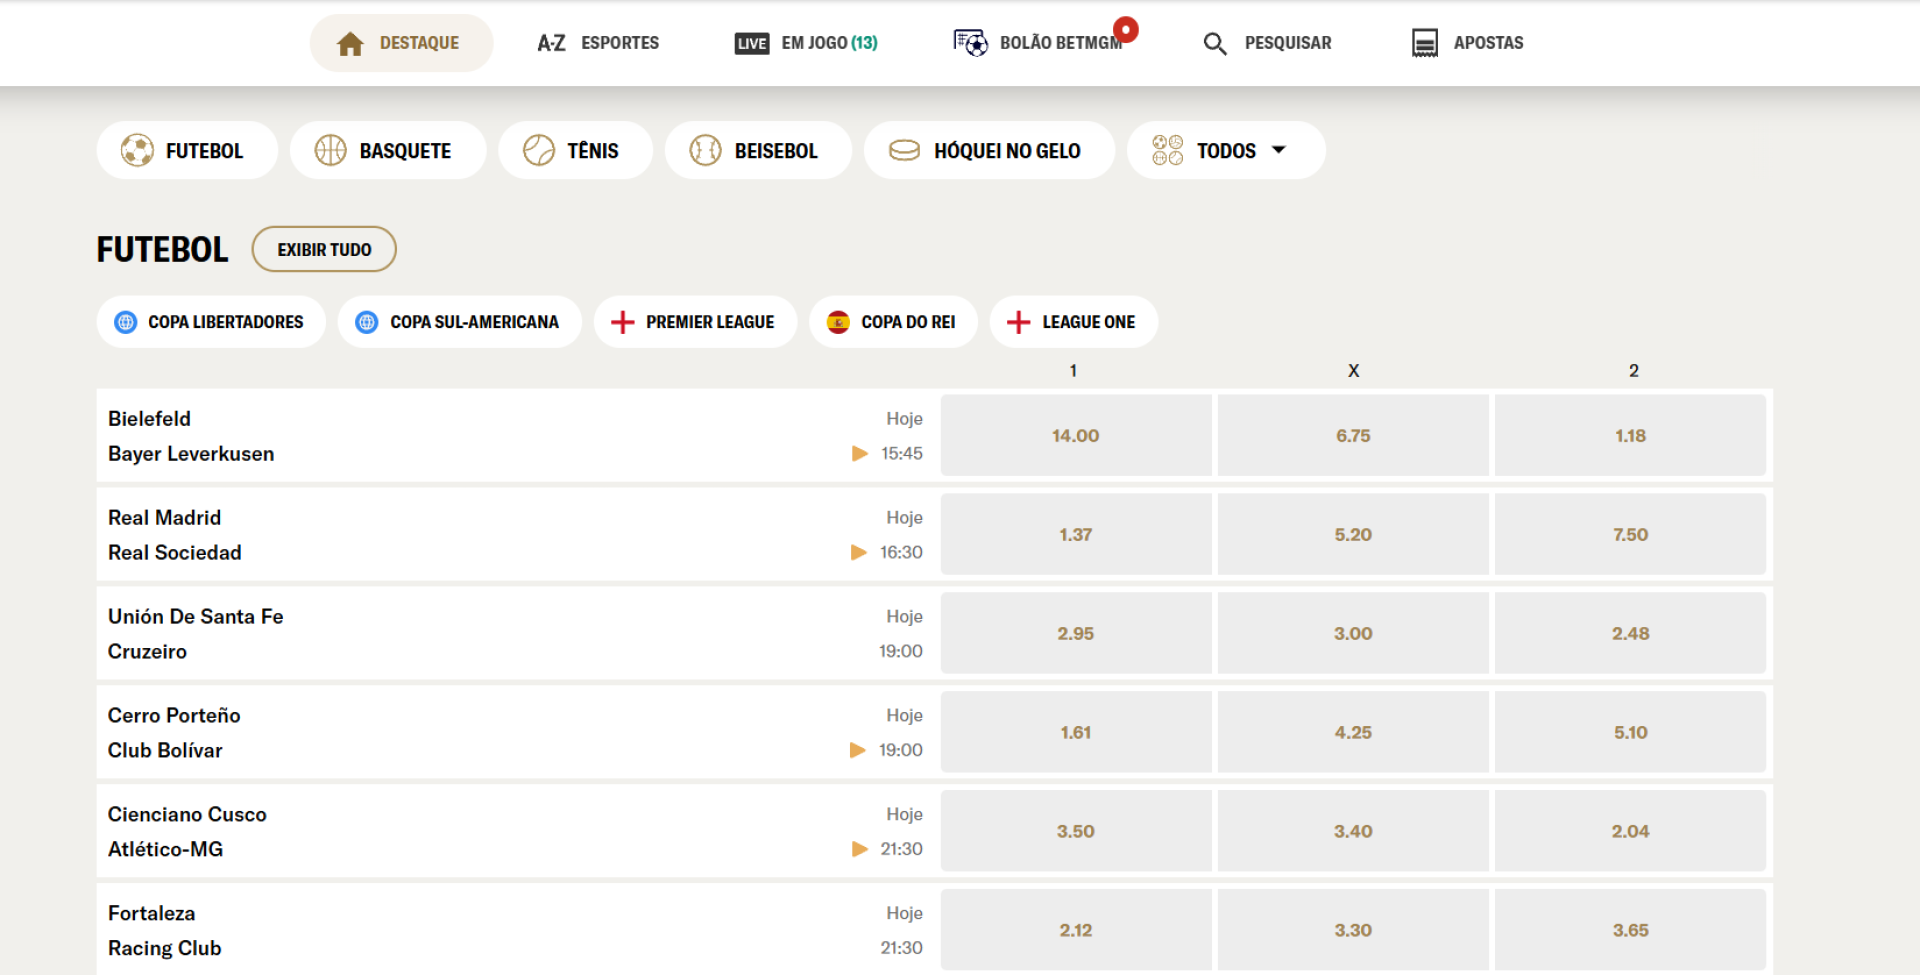
Task: Open the LIVE Em Jogo section
Action: [x=806, y=43]
